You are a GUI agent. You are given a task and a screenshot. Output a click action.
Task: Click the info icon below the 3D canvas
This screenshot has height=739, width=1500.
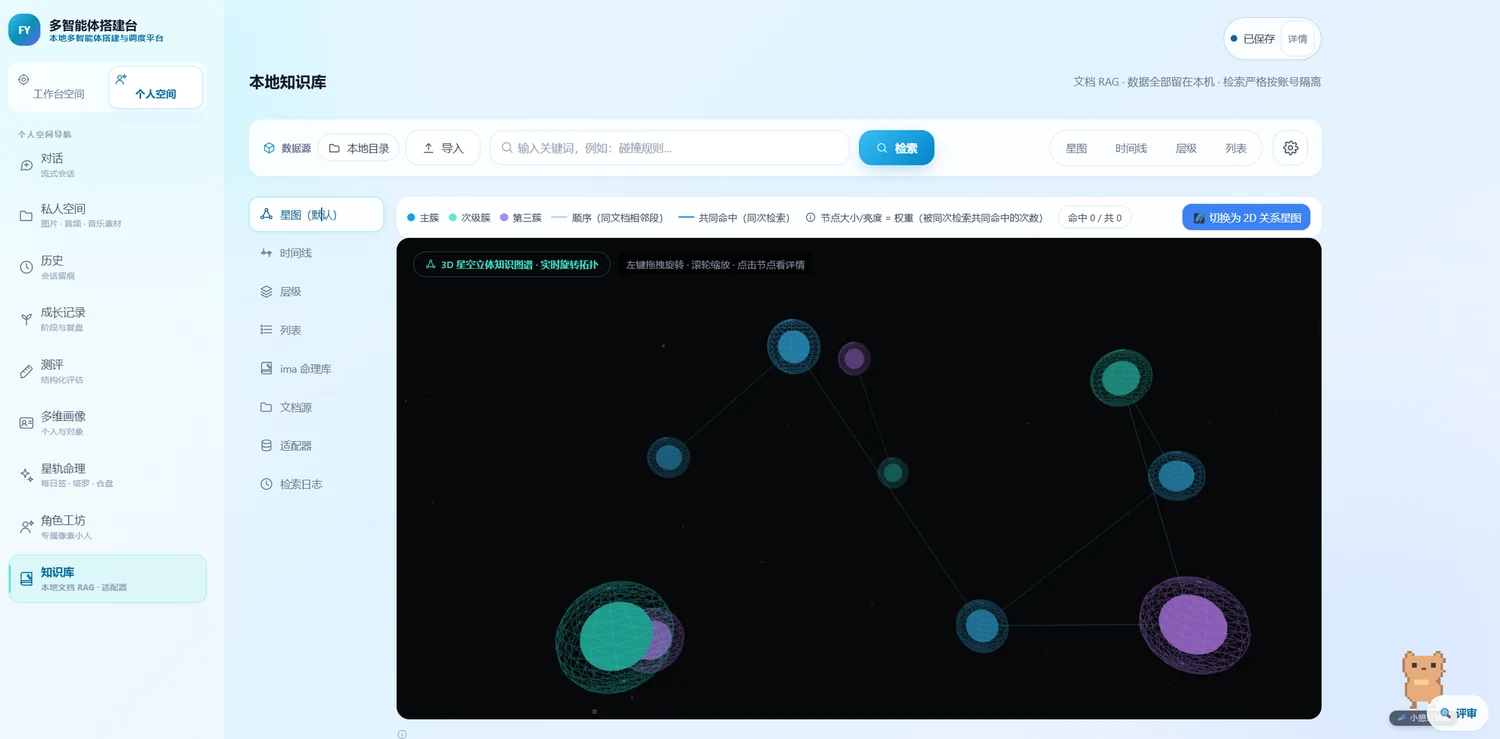coord(402,734)
